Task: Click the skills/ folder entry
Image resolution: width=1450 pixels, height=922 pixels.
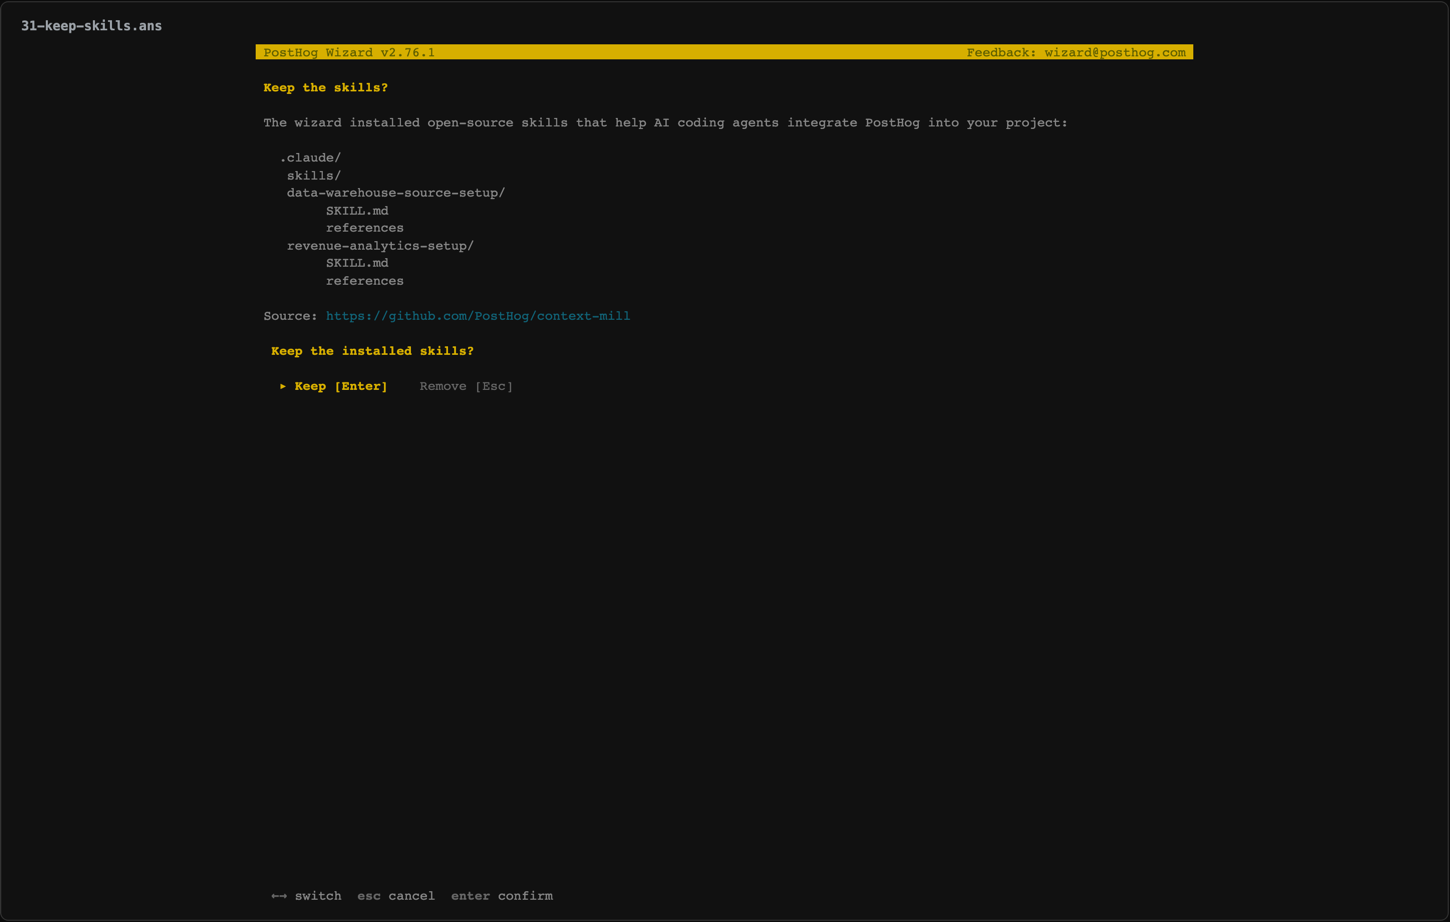Action: (x=314, y=176)
